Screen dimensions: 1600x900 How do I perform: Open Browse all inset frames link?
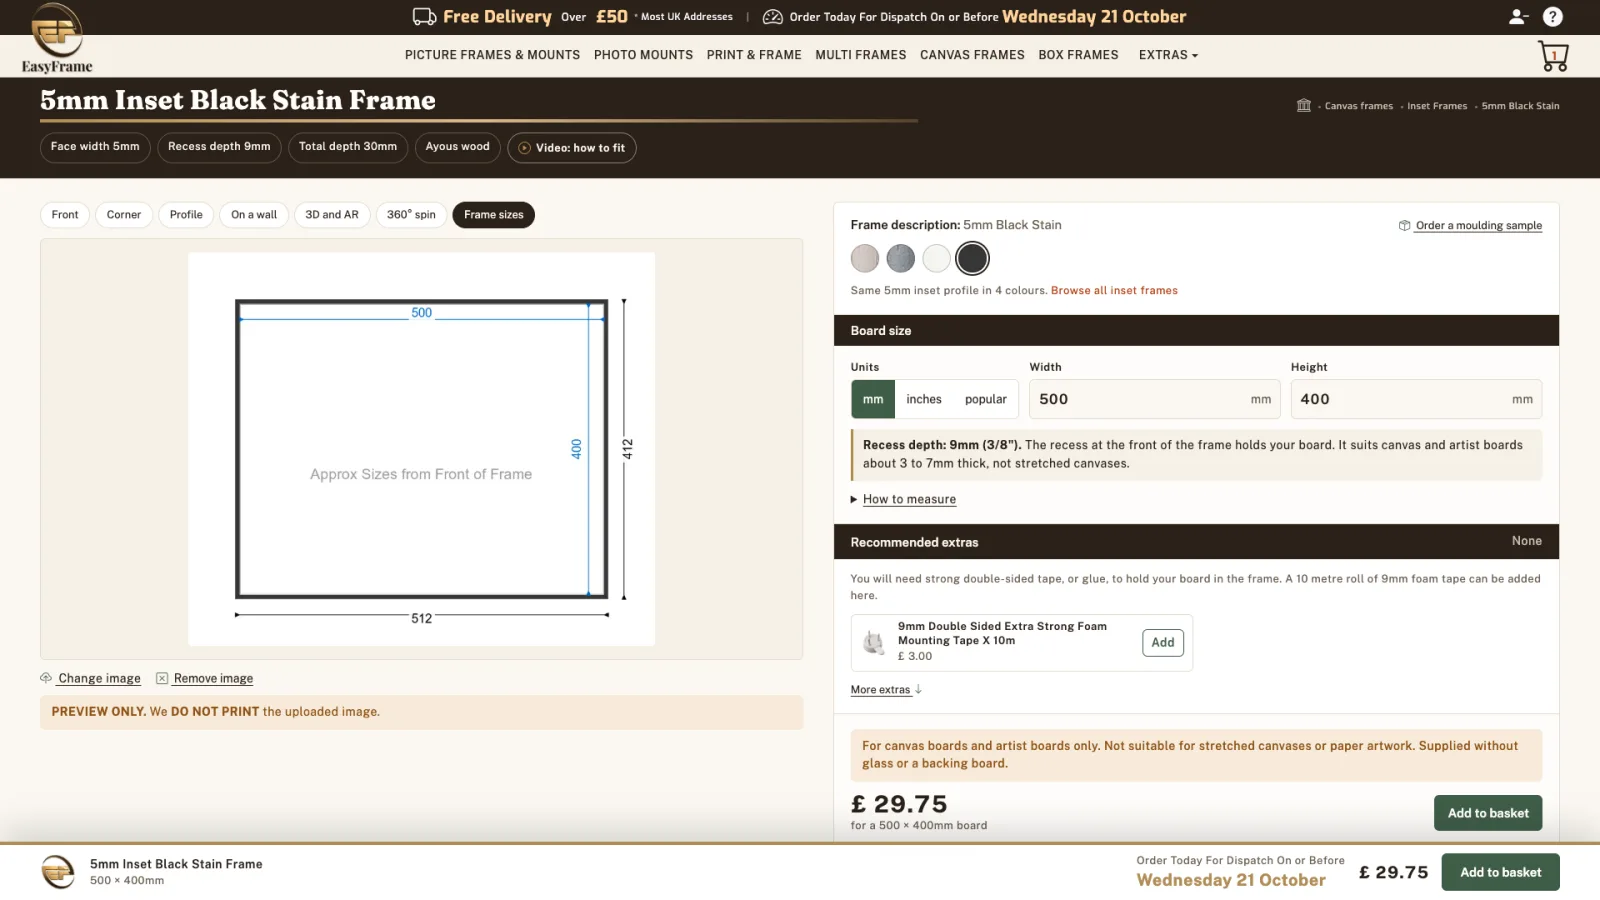tap(1114, 291)
